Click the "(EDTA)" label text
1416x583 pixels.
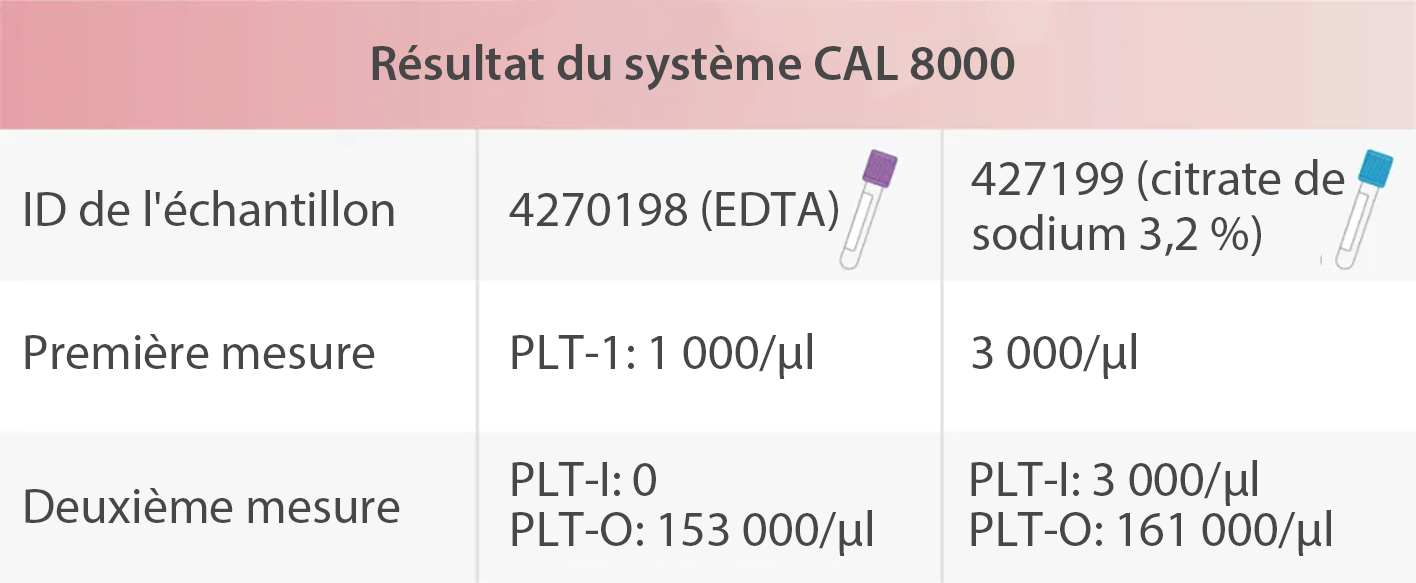click(766, 210)
